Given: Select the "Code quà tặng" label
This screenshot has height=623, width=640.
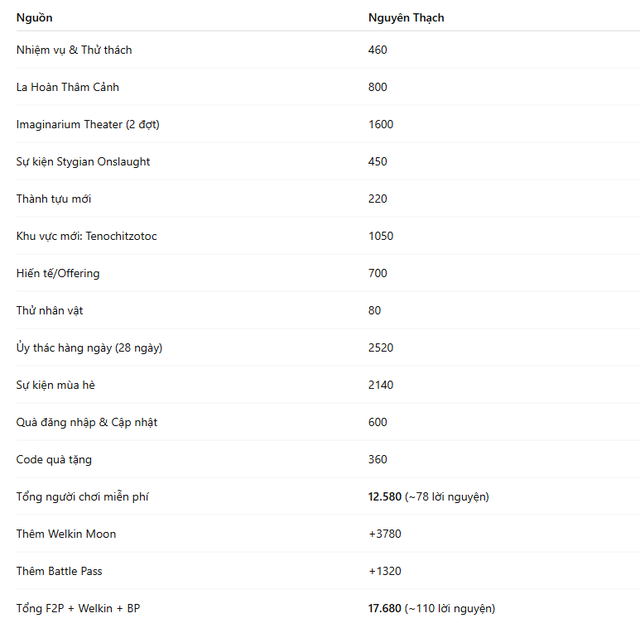Looking at the screenshot, I should point(54,459).
